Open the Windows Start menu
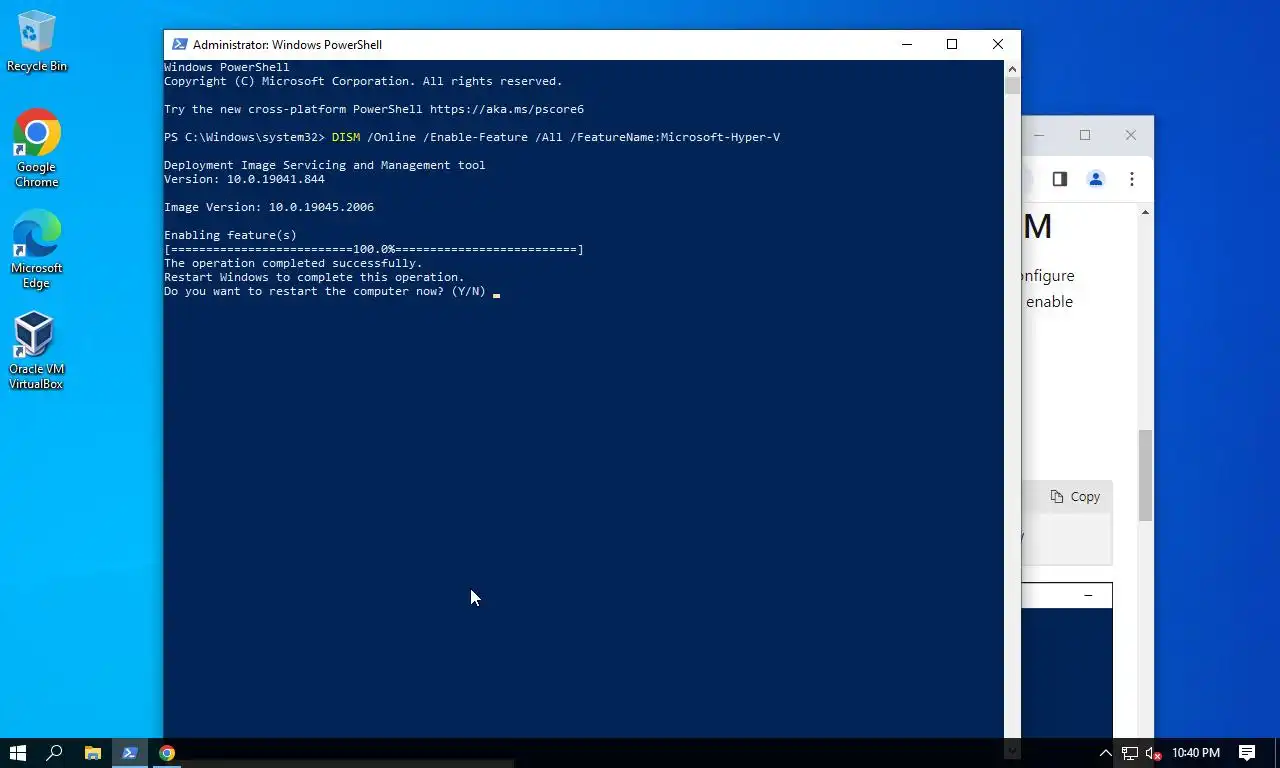Viewport: 1280px width, 768px height. 17,753
